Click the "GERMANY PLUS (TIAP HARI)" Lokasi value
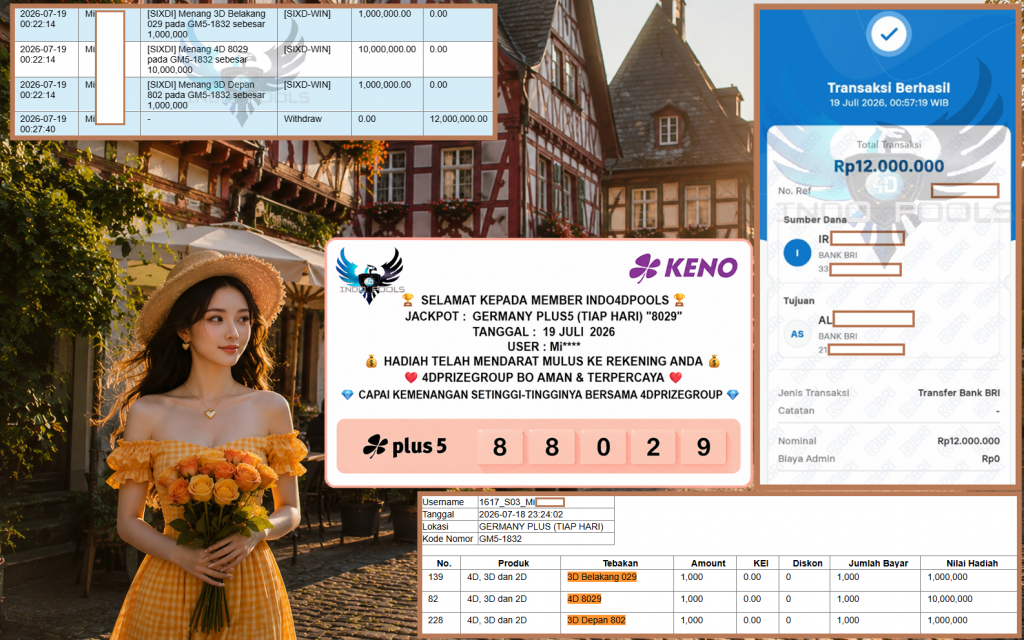Image resolution: width=1024 pixels, height=640 pixels. (541, 526)
